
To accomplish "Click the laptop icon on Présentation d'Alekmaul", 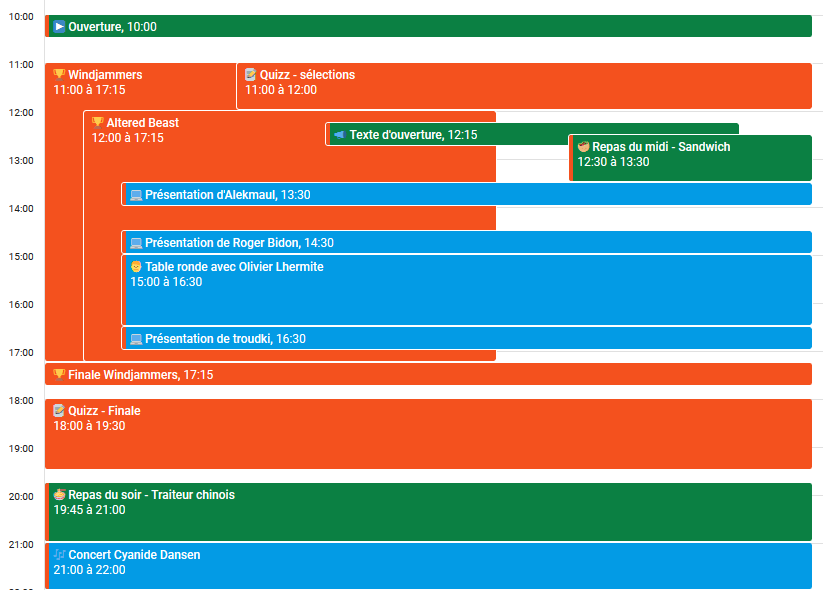I will coord(136,195).
